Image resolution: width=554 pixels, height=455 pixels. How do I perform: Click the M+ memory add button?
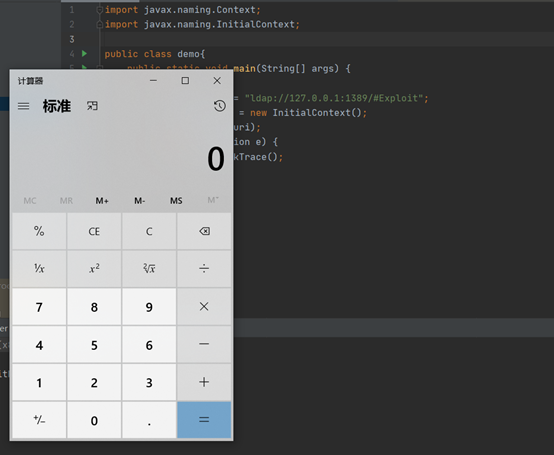coord(102,201)
